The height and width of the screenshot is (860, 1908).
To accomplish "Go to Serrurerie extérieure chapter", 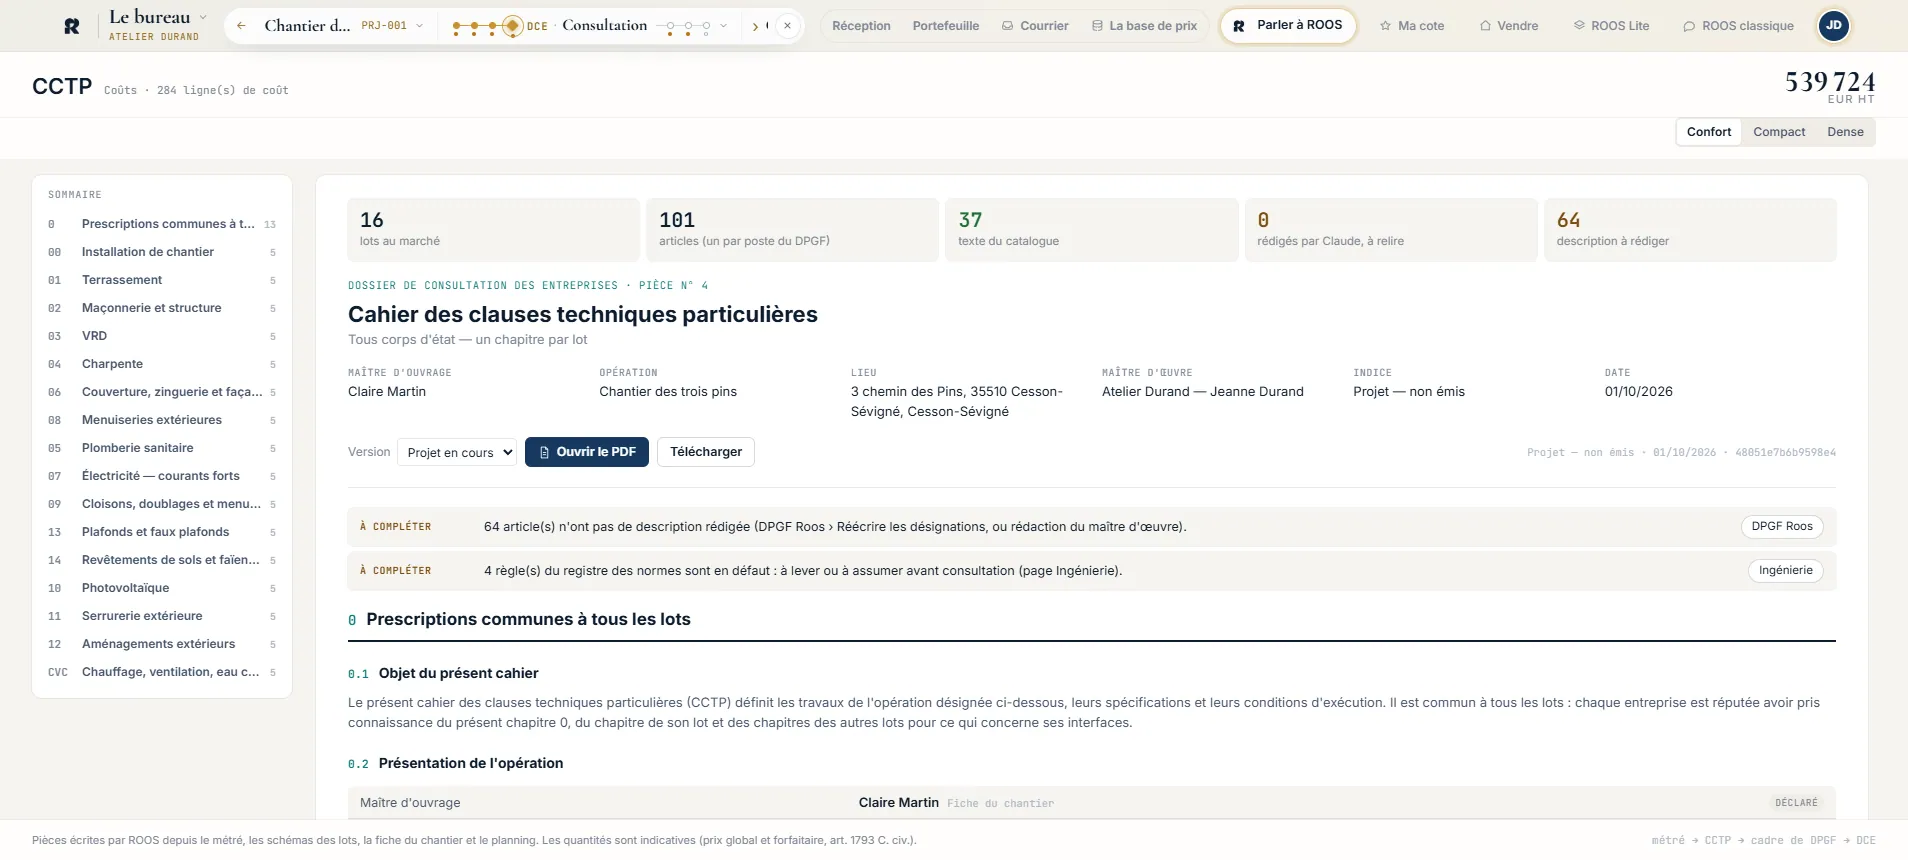I will (162, 616).
